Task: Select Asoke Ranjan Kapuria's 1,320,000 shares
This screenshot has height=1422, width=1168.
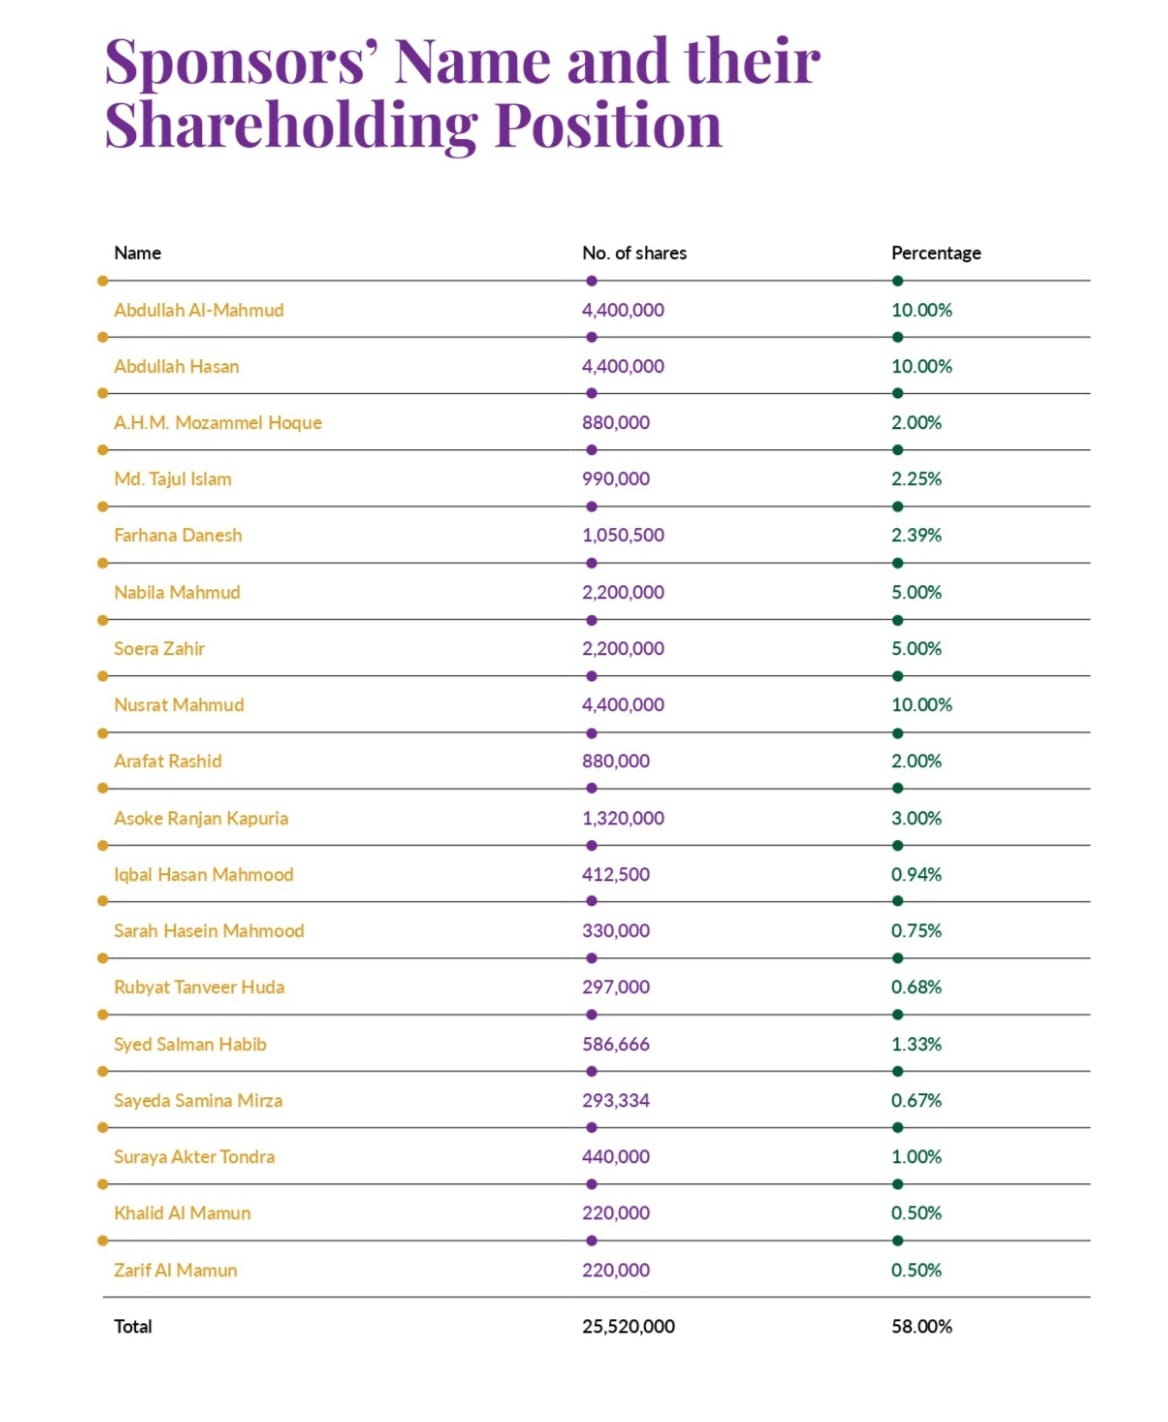Action: pos(623,818)
